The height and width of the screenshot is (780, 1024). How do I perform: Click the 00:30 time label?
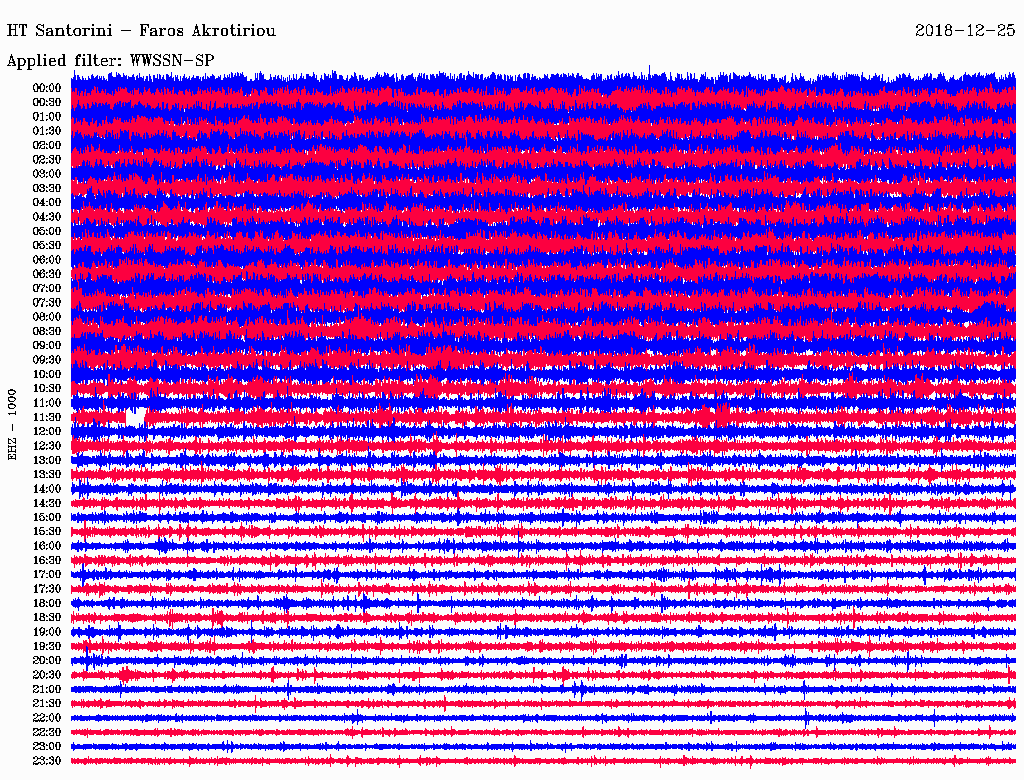tap(47, 103)
